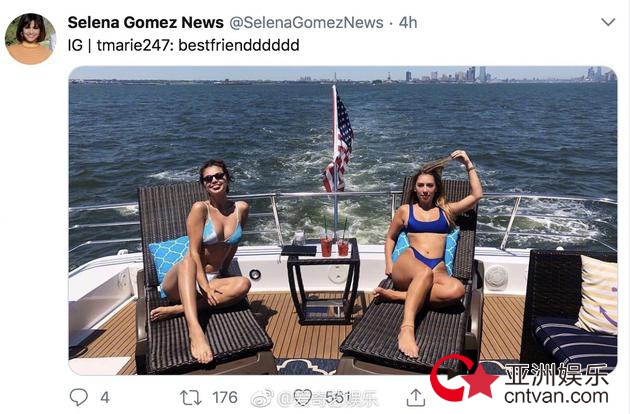Open the Selena Gomez News display name
630x414 pixels.
(x=145, y=23)
